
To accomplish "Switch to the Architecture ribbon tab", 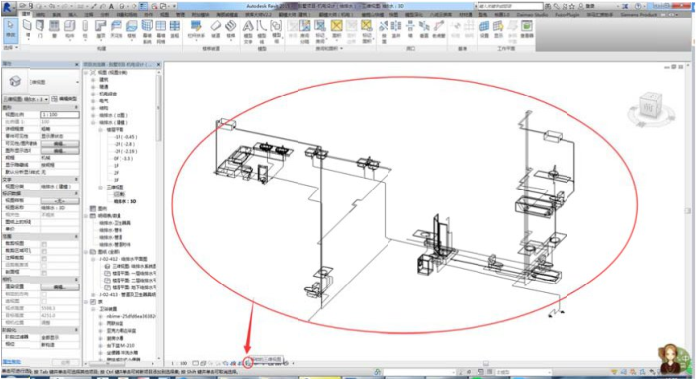I will (26, 15).
